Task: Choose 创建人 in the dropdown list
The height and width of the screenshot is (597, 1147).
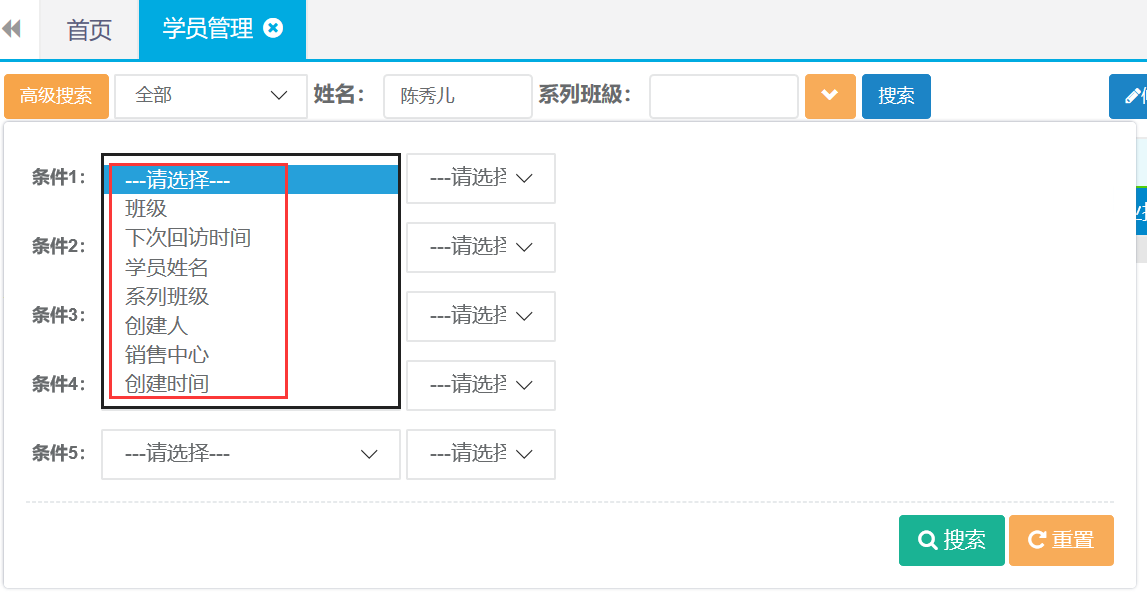Action: [156, 325]
